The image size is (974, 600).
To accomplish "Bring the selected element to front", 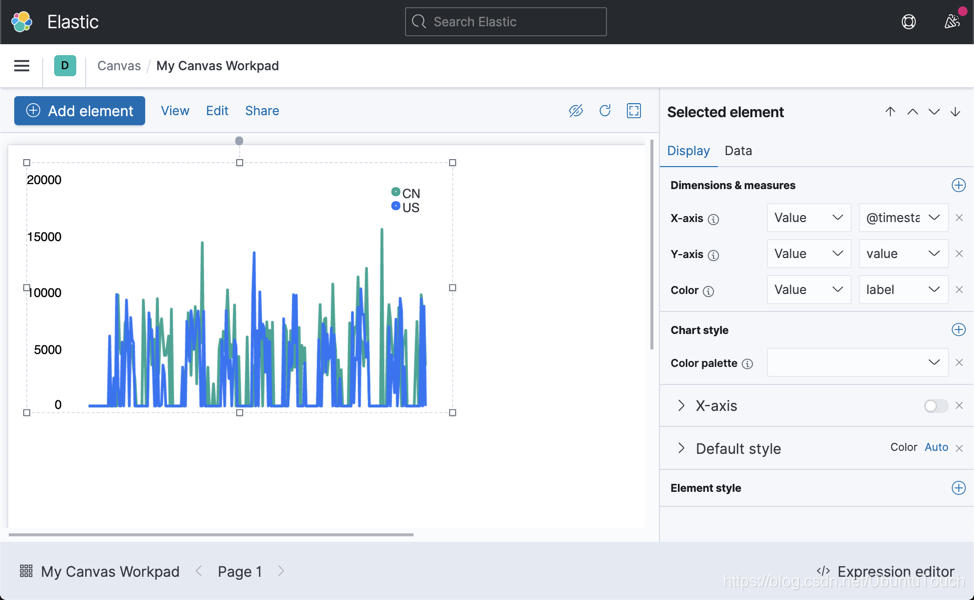I will (890, 112).
